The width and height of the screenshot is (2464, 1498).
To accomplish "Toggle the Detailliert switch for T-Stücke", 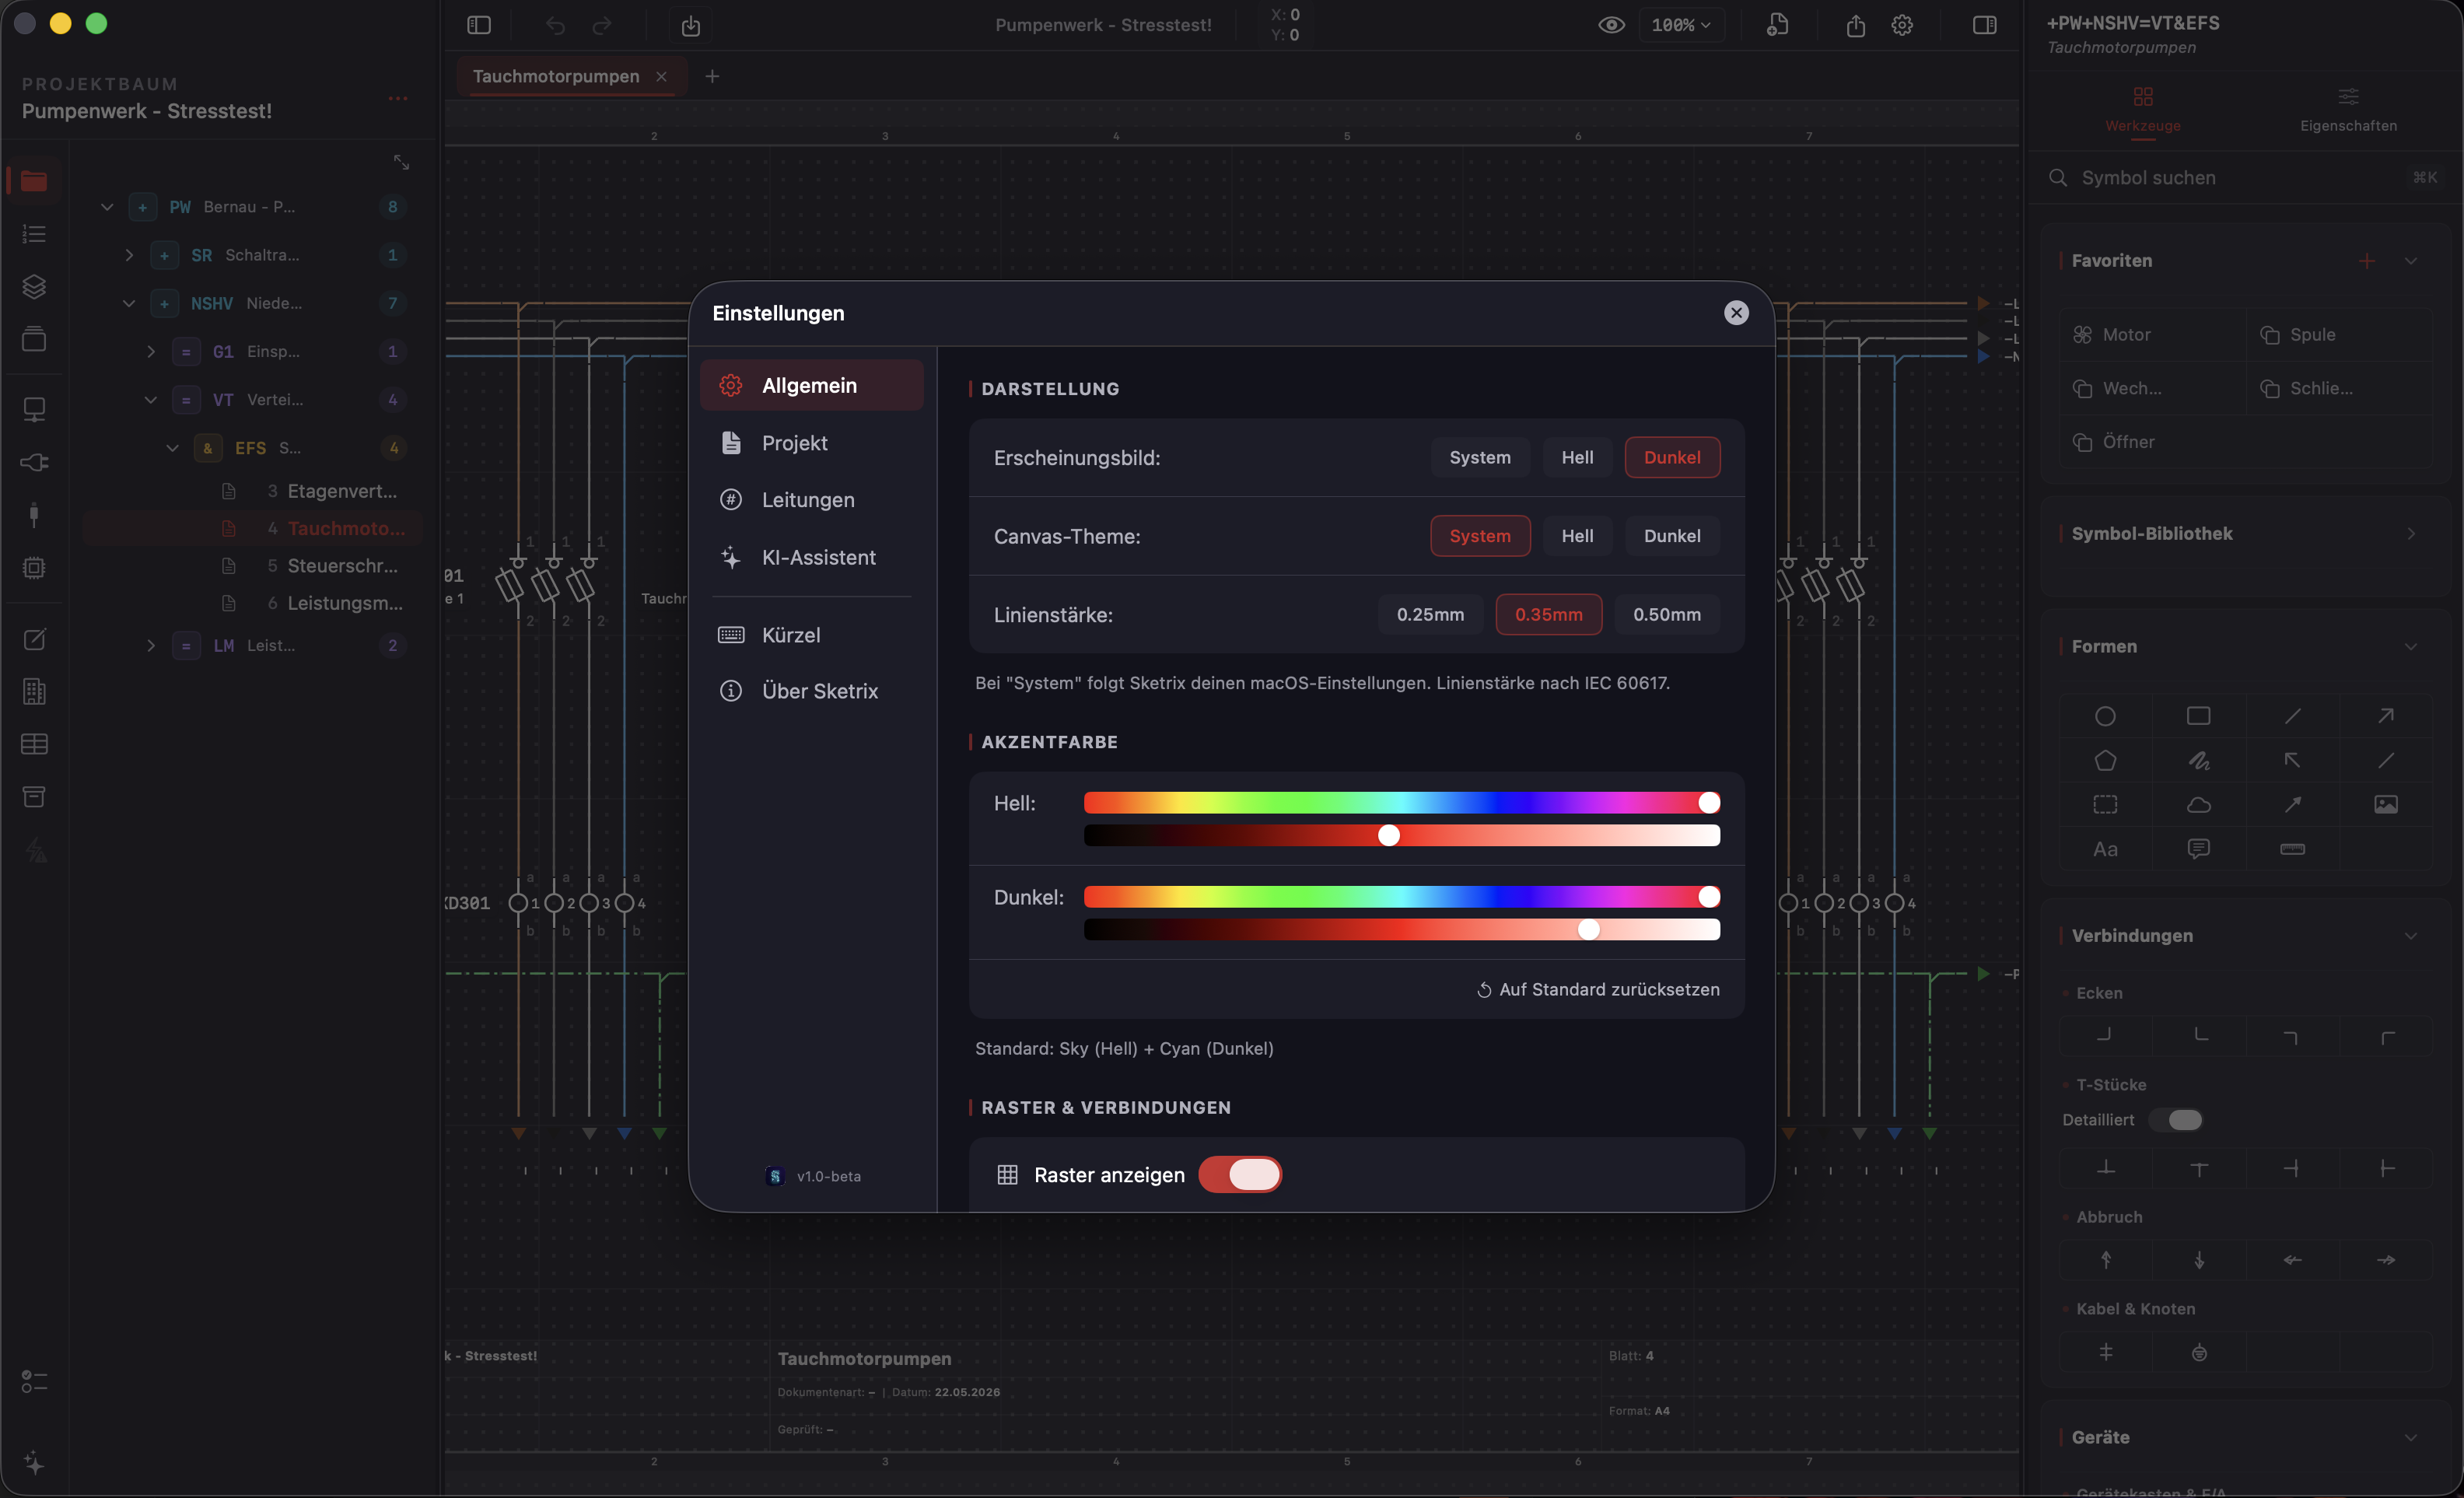I will click(2176, 1120).
